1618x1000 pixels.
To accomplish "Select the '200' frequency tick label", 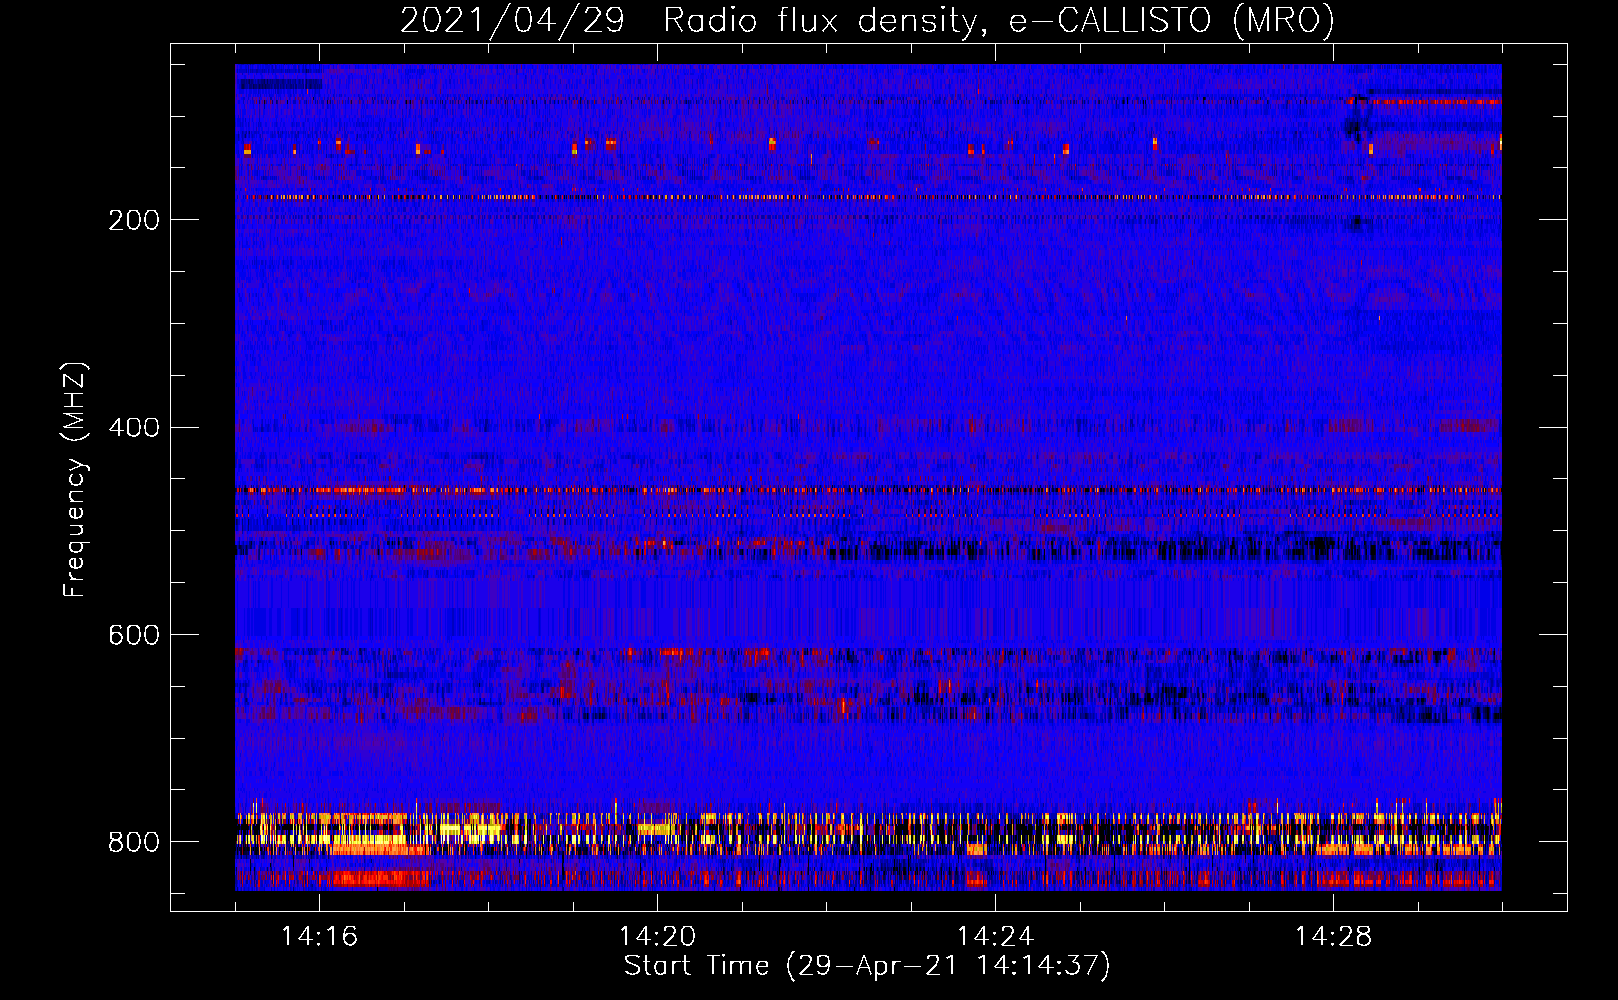I will (134, 220).
